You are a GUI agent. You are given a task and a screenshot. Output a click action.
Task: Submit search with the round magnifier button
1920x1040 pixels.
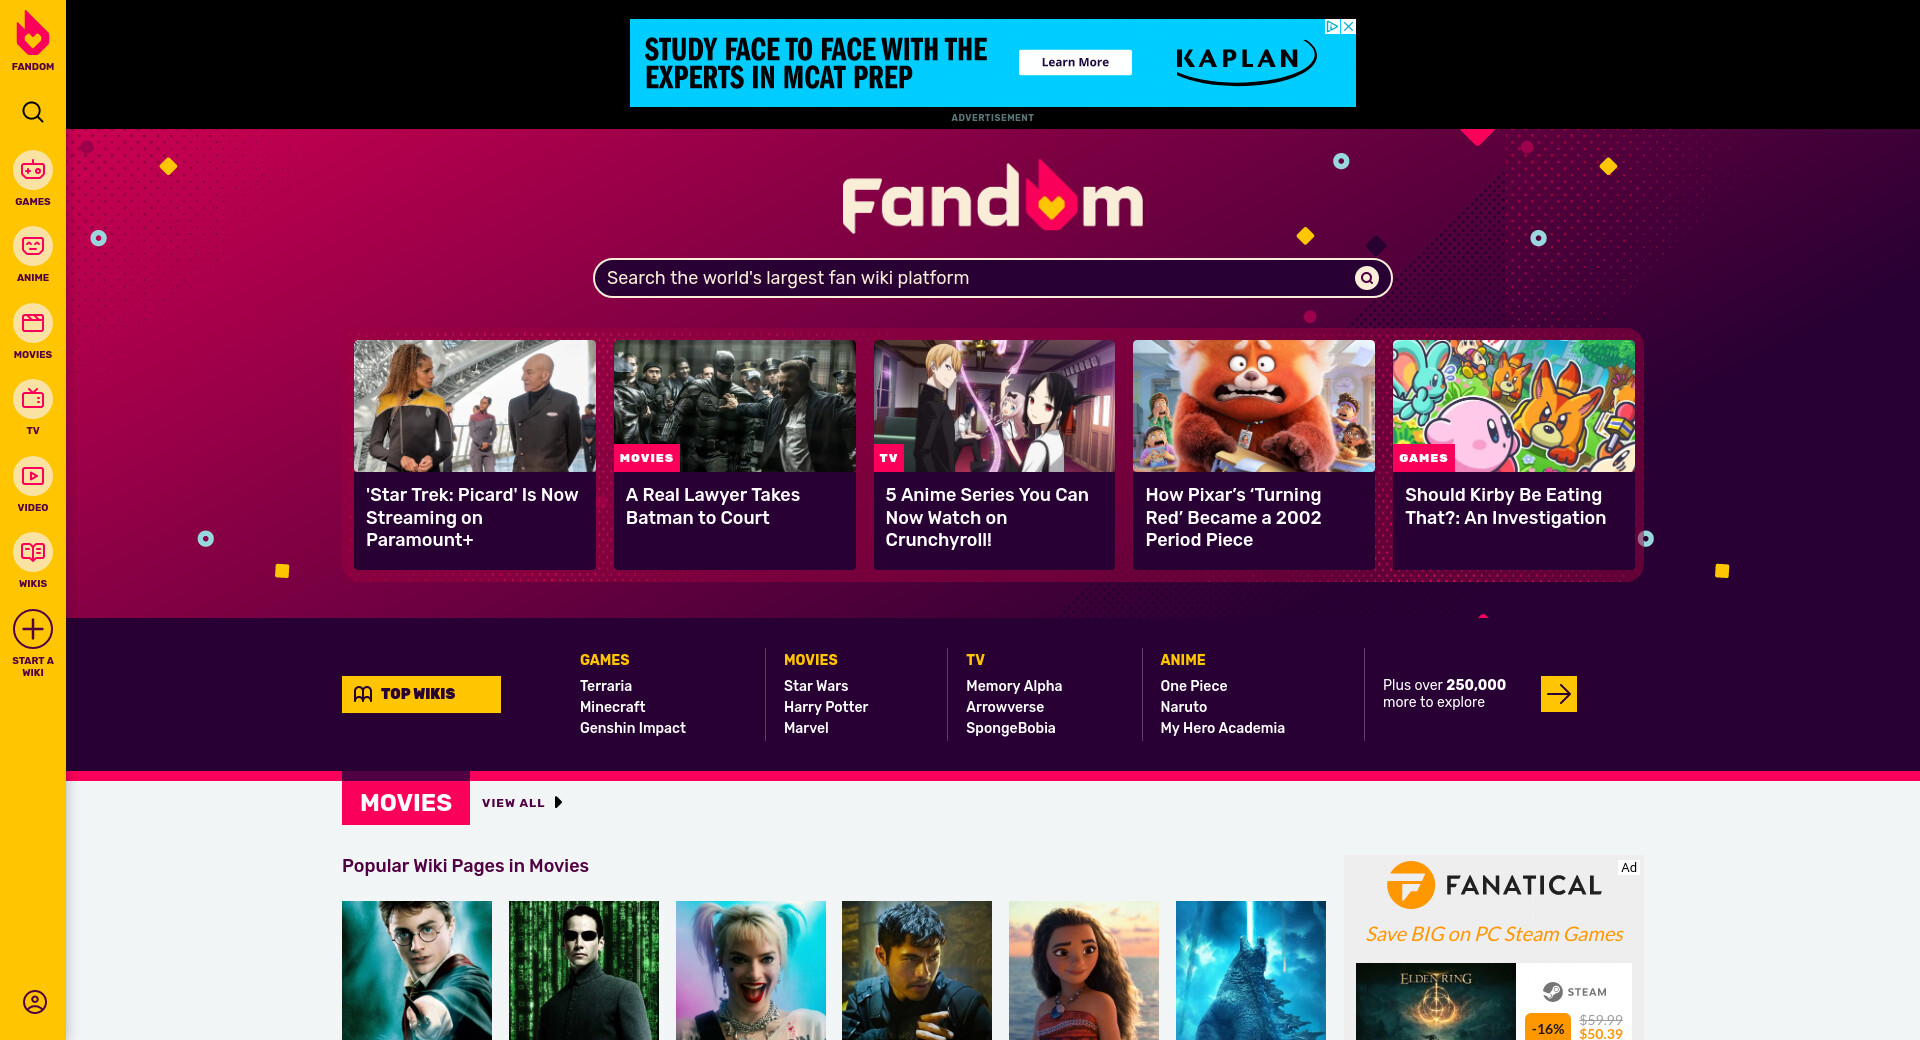pyautogui.click(x=1367, y=278)
